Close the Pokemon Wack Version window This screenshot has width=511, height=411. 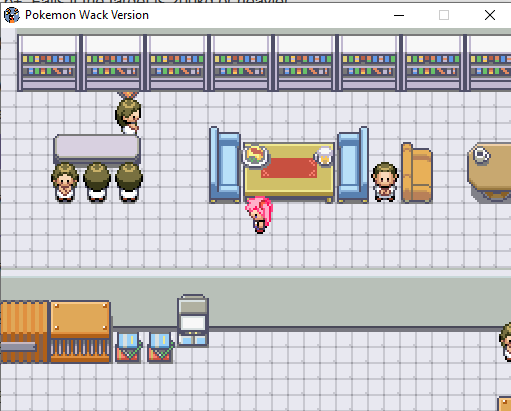pyautogui.click(x=490, y=15)
